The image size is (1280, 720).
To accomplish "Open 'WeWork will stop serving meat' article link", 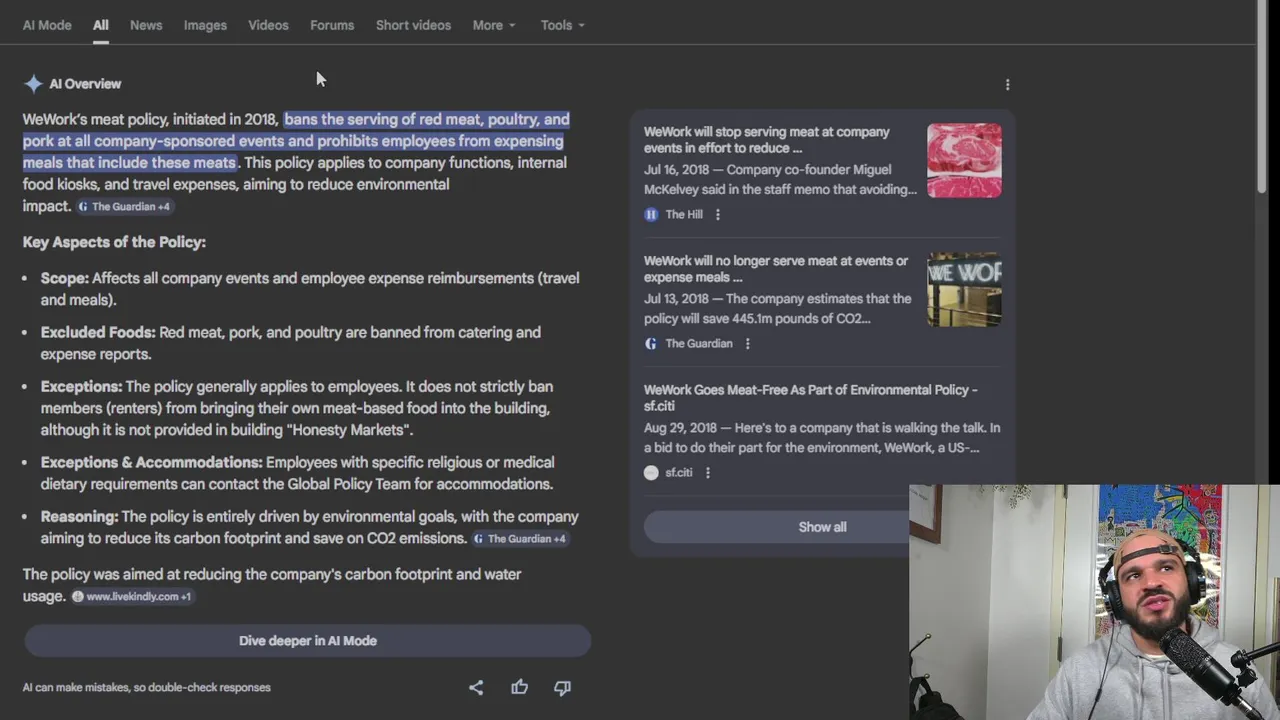I will 767,140.
